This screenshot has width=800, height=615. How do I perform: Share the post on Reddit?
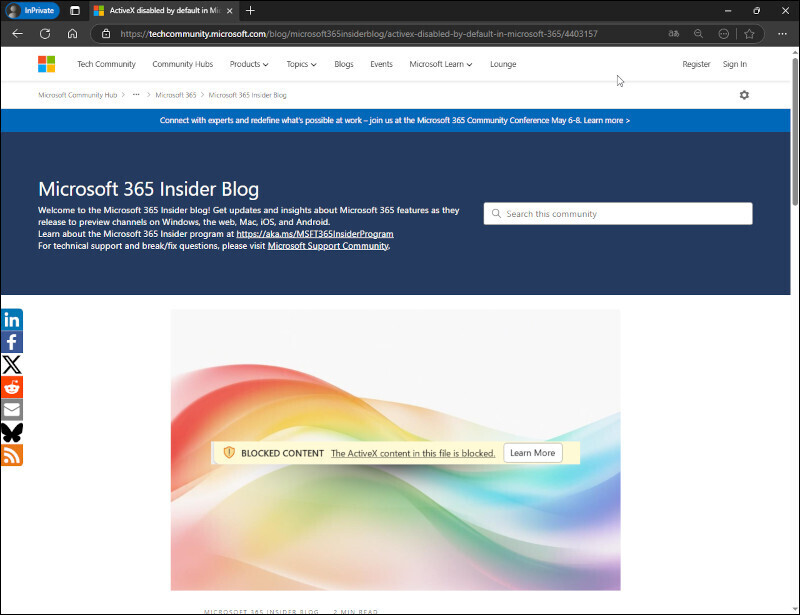point(12,387)
